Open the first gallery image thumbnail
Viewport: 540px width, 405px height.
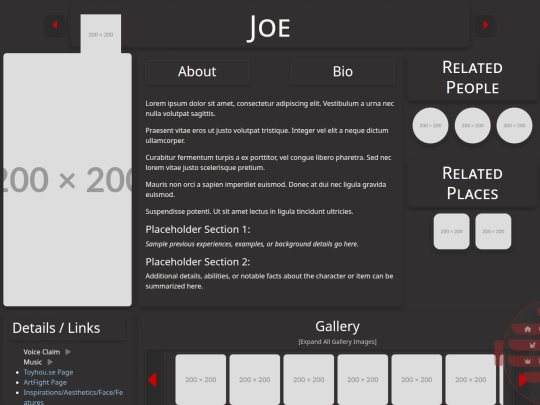pos(201,380)
